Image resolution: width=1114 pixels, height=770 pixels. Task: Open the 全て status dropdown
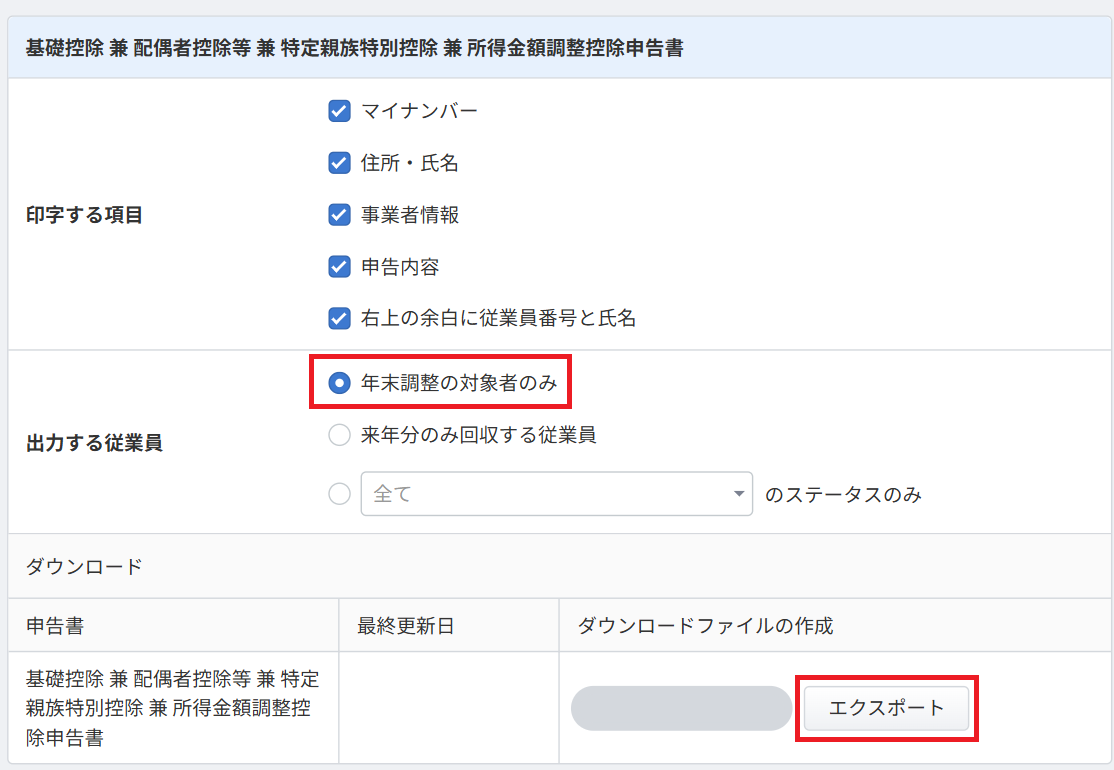coord(556,494)
